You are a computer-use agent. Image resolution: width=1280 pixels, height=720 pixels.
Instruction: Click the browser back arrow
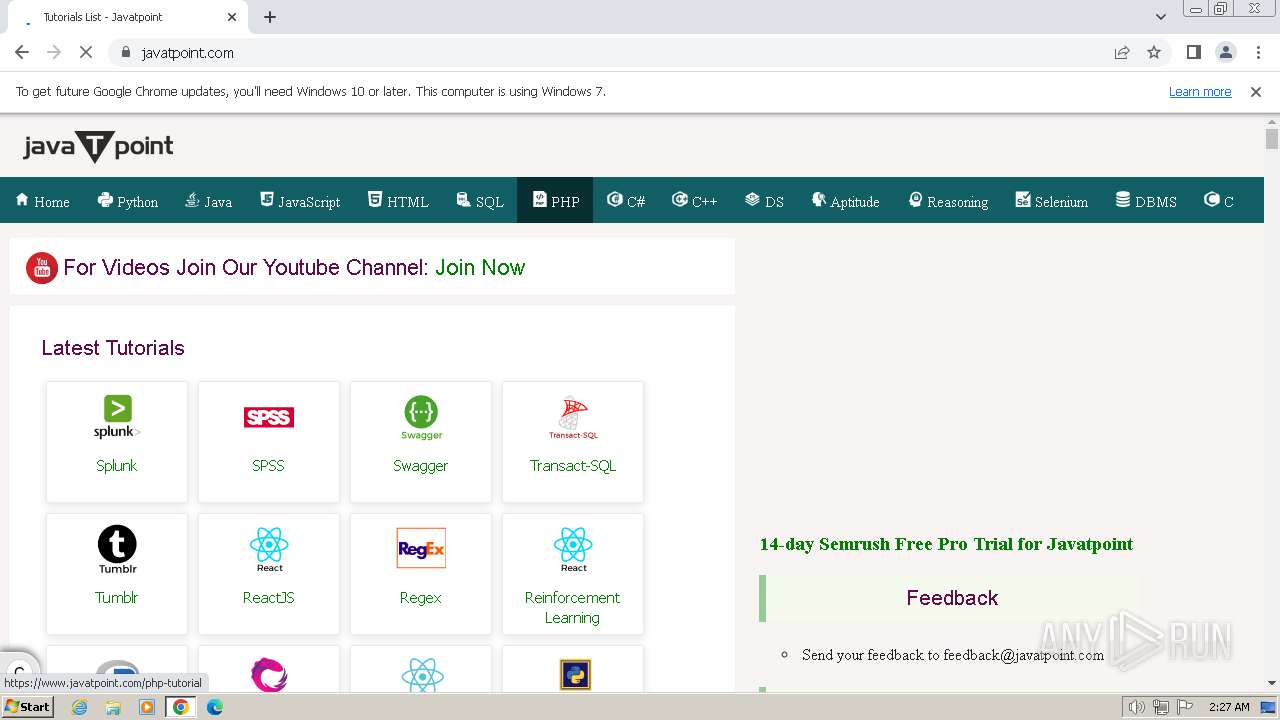[22, 52]
